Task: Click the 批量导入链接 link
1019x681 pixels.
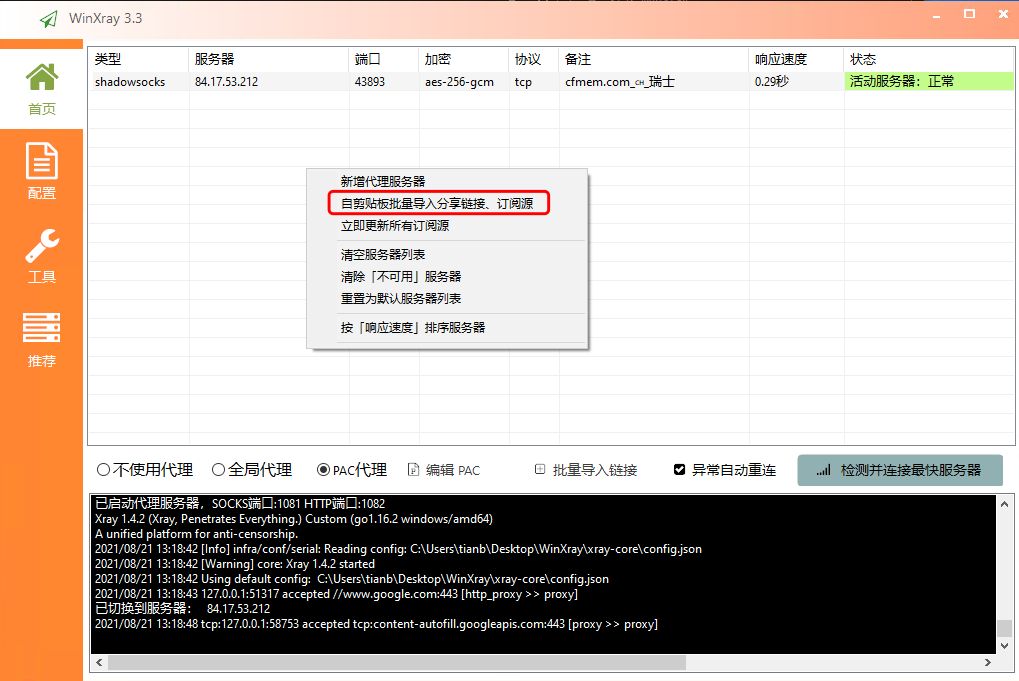Action: tap(595, 470)
